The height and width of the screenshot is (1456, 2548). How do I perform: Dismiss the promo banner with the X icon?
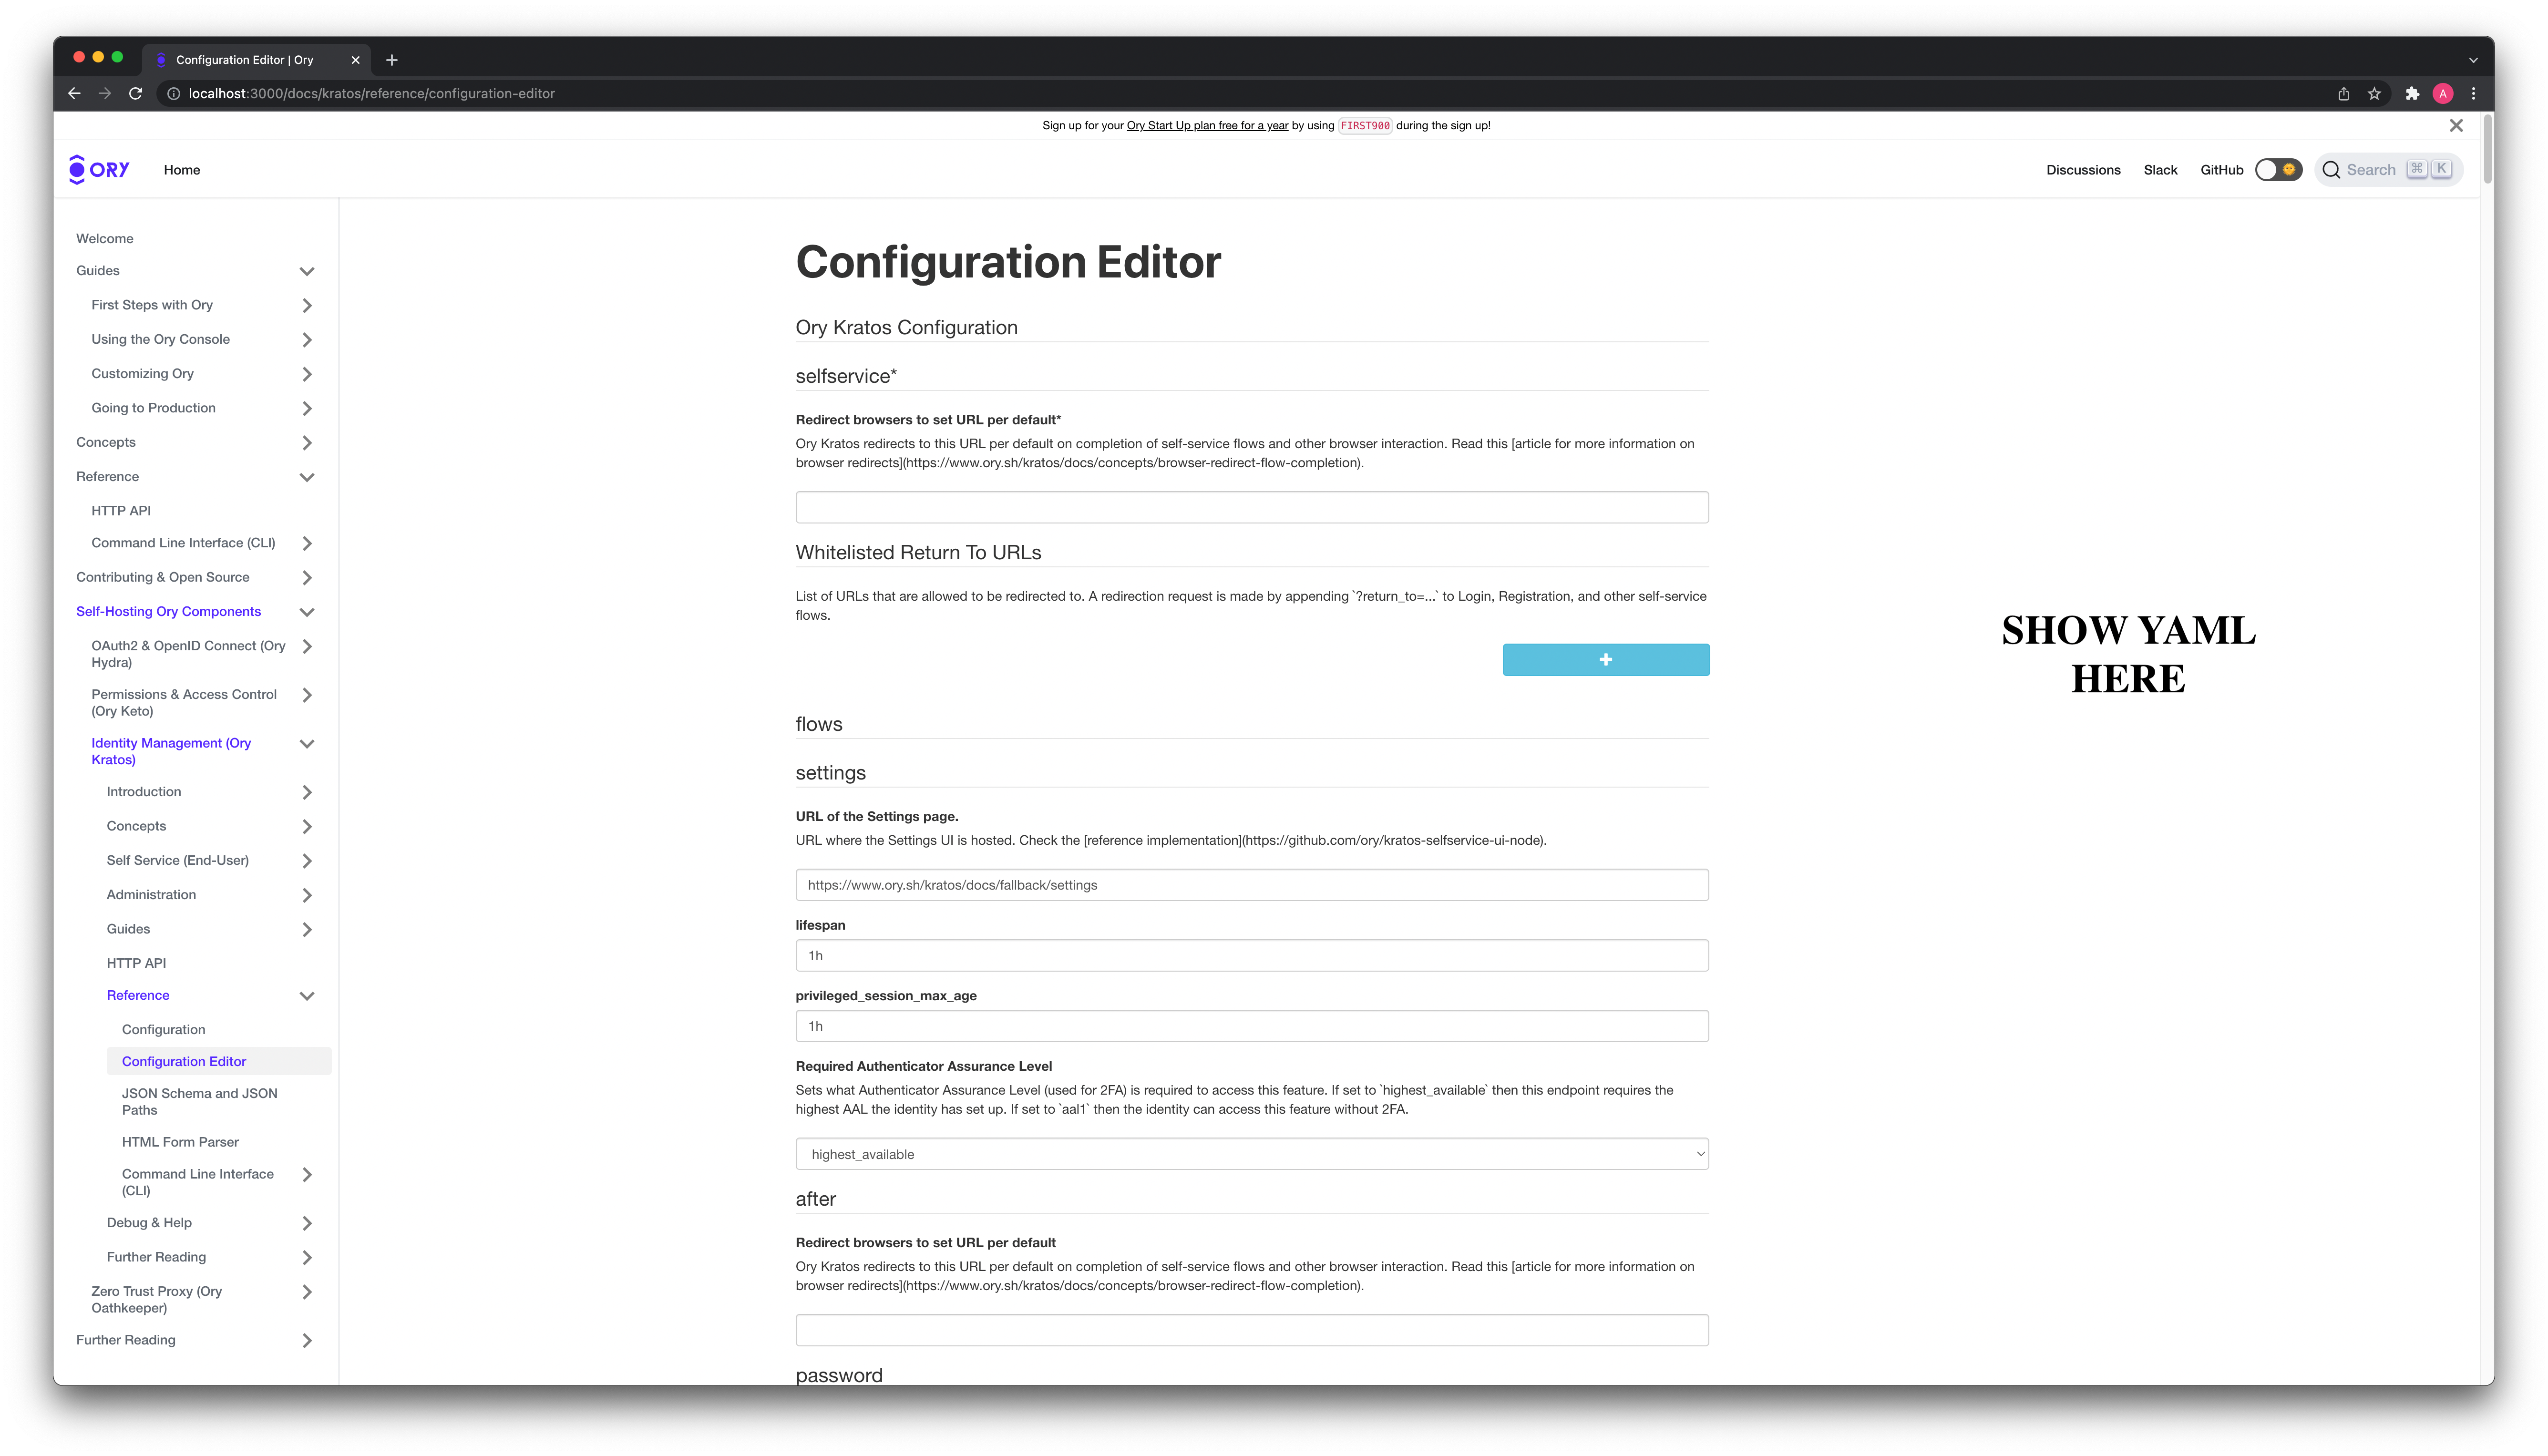2456,125
